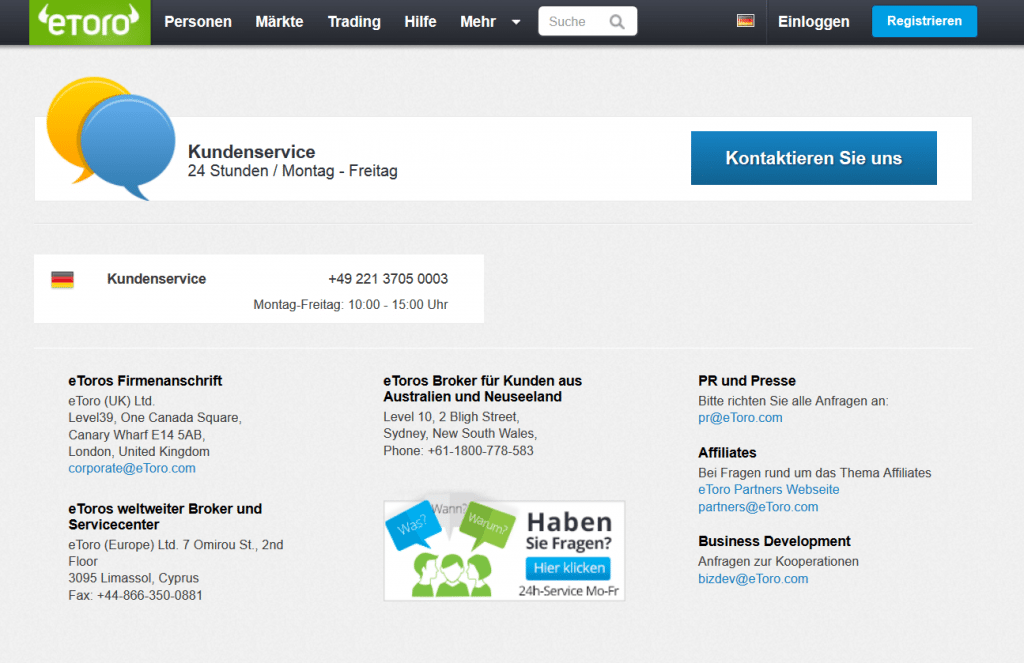
Task: Click the Kundenservice label in phone card
Action: (157, 279)
